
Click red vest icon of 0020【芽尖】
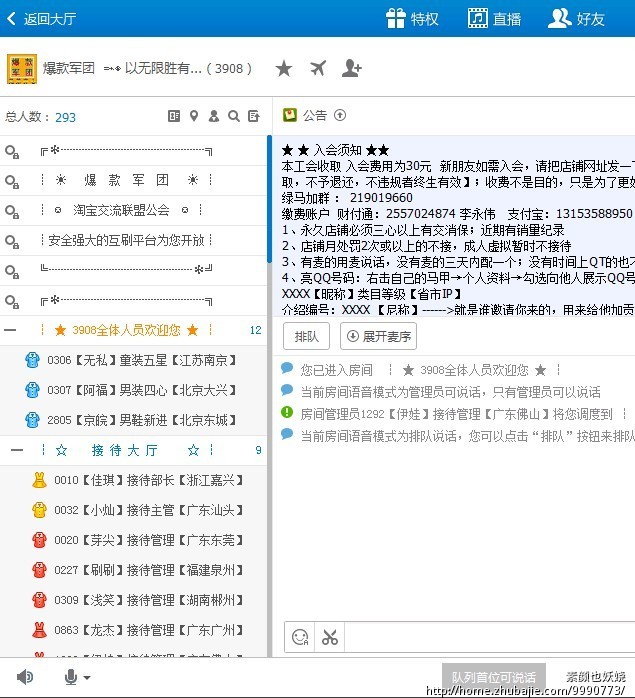[x=39, y=540]
